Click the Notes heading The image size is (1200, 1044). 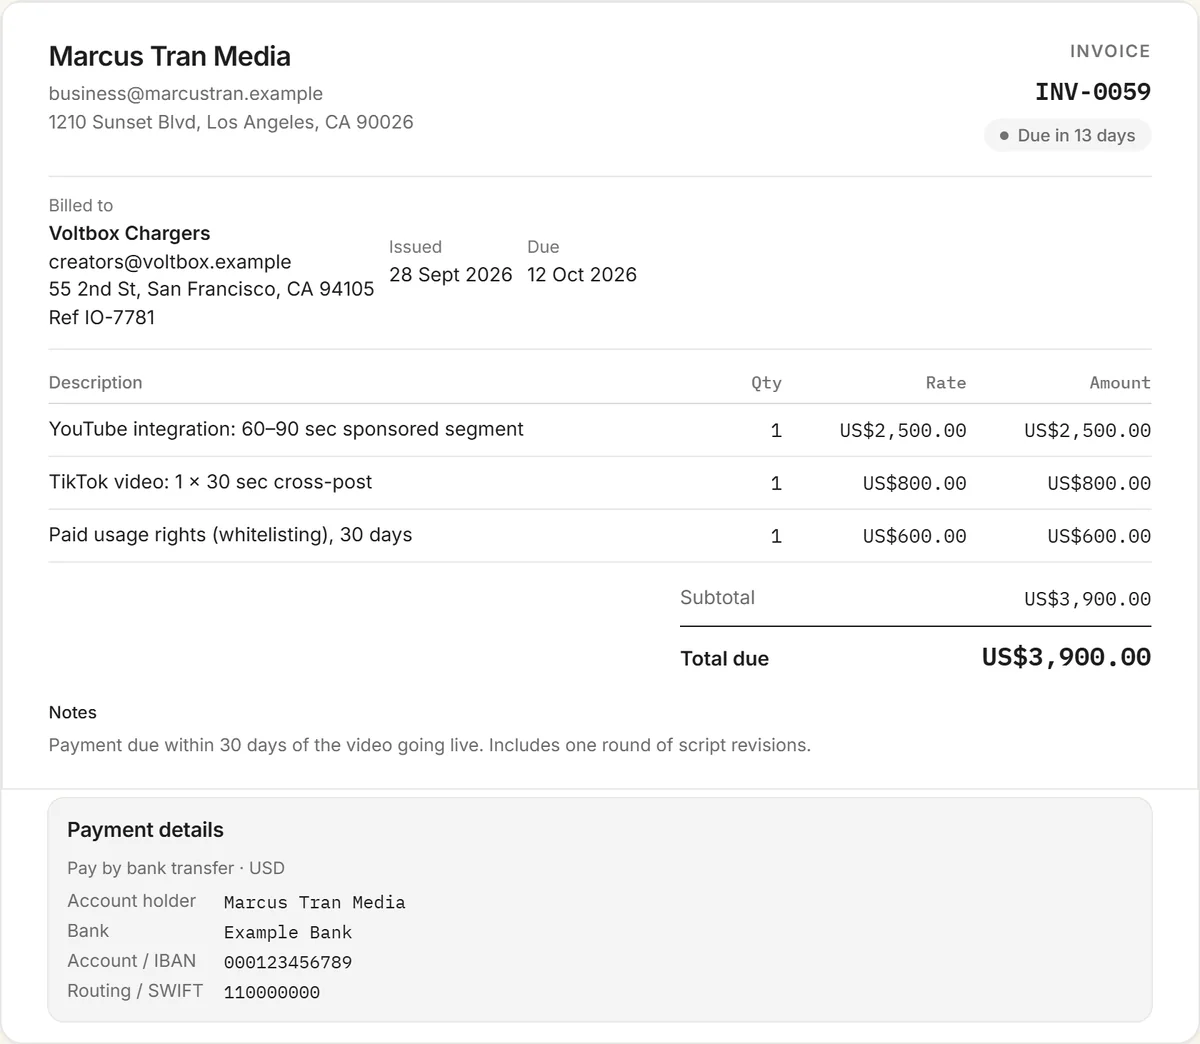click(73, 713)
